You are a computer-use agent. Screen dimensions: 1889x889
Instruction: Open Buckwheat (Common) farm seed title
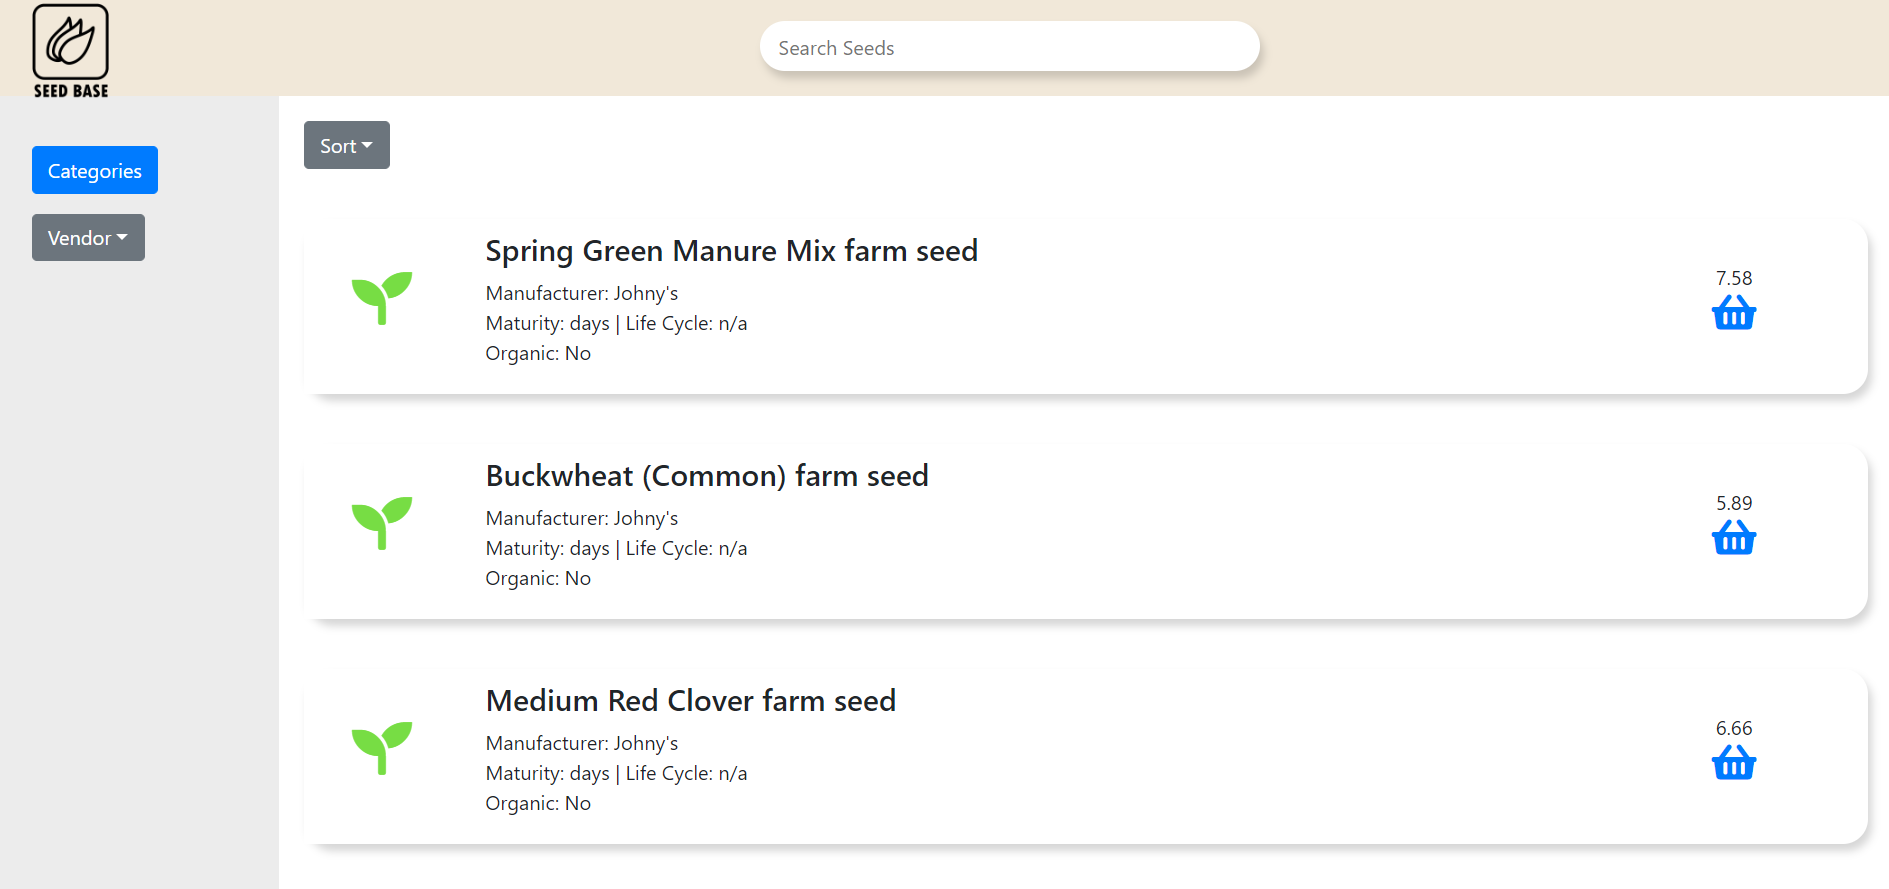706,476
